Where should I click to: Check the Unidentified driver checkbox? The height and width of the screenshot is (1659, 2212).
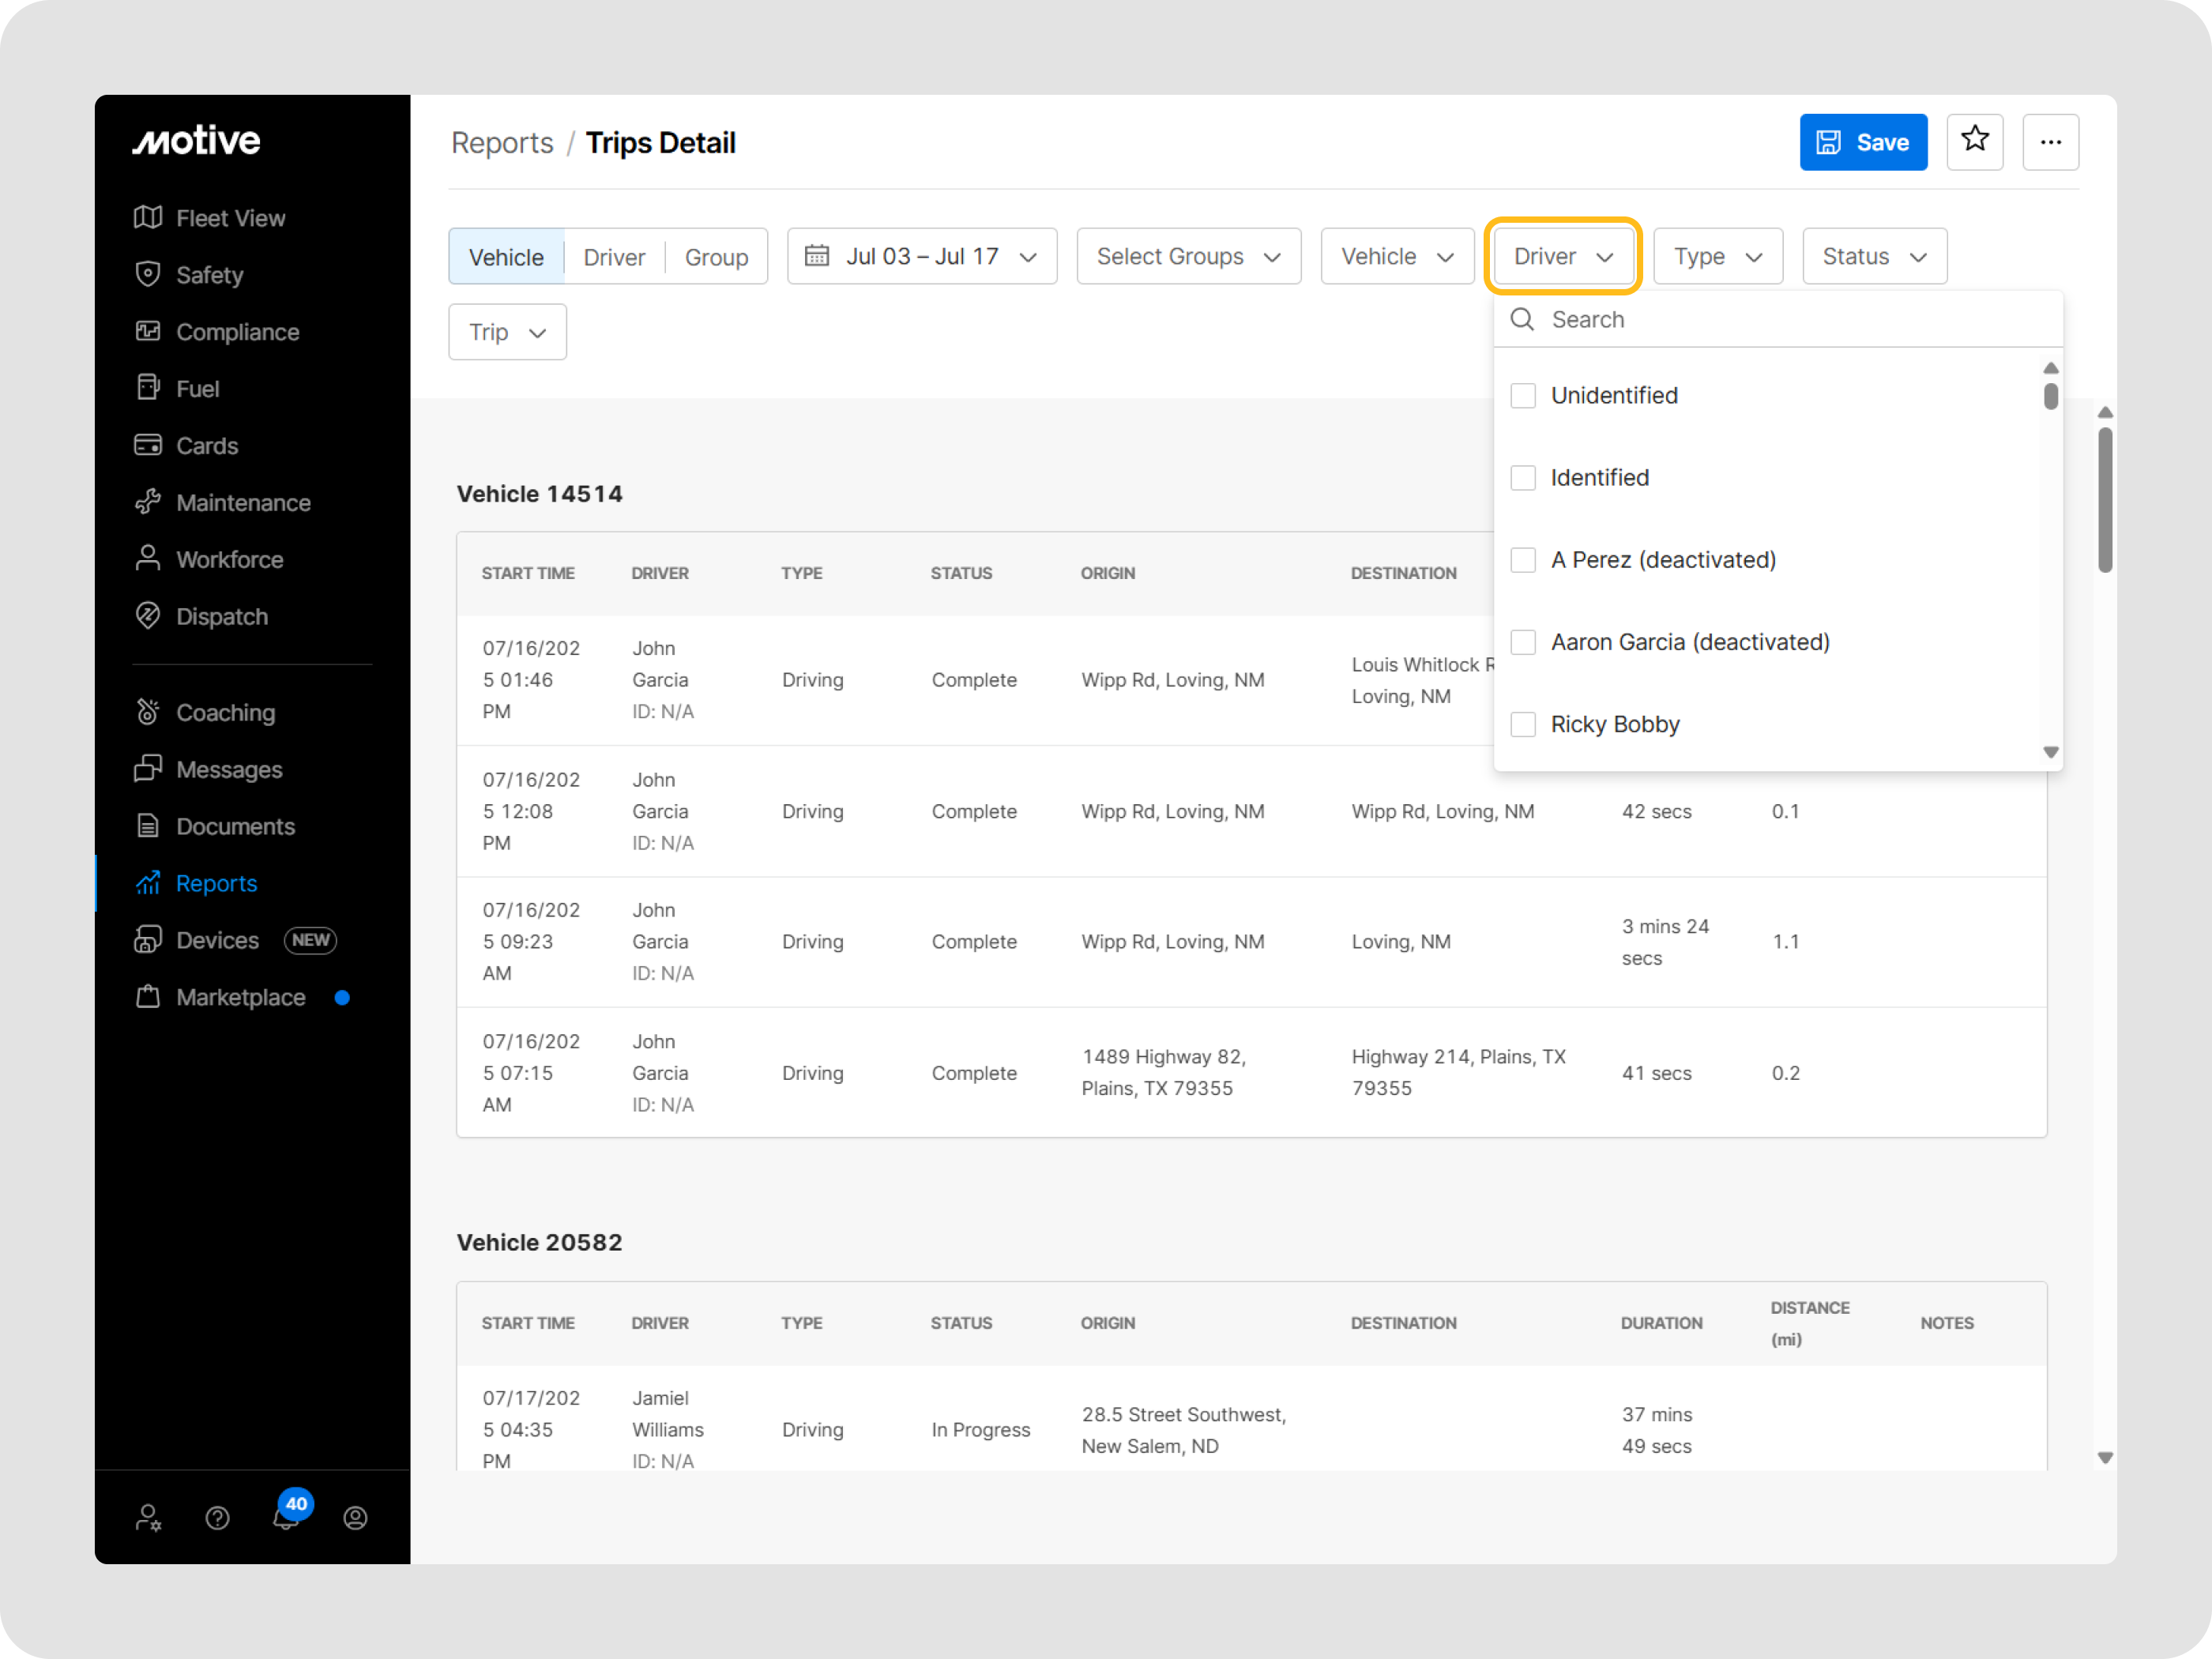pos(1523,395)
